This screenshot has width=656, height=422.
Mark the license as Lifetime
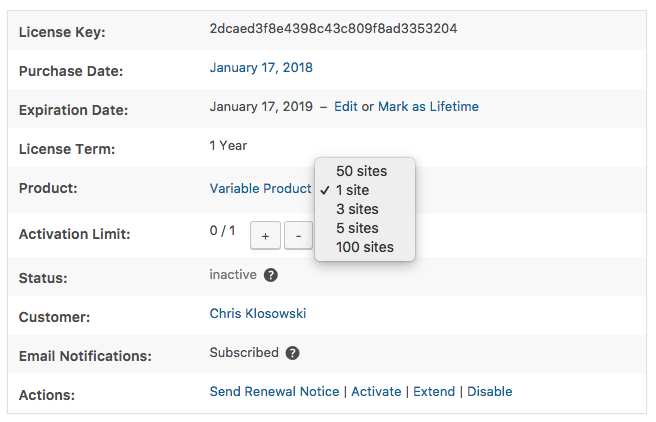[428, 107]
